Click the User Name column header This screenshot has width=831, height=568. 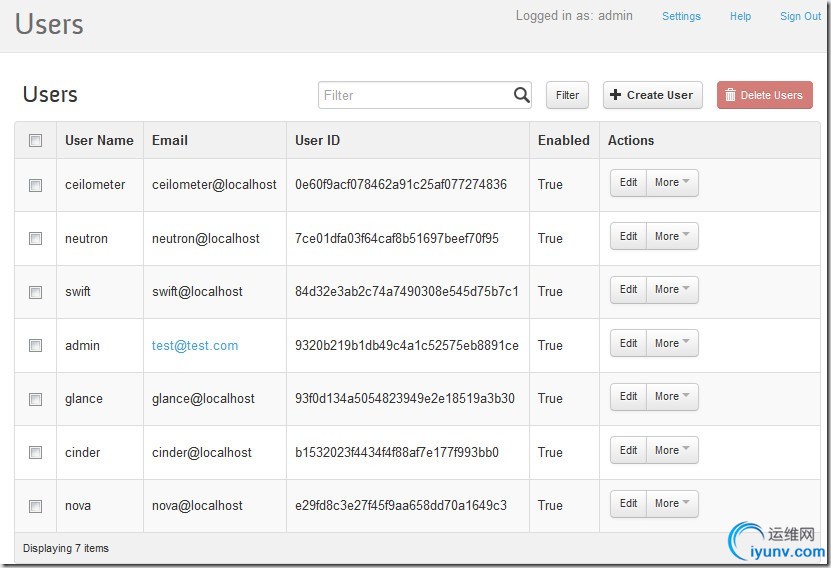99,141
